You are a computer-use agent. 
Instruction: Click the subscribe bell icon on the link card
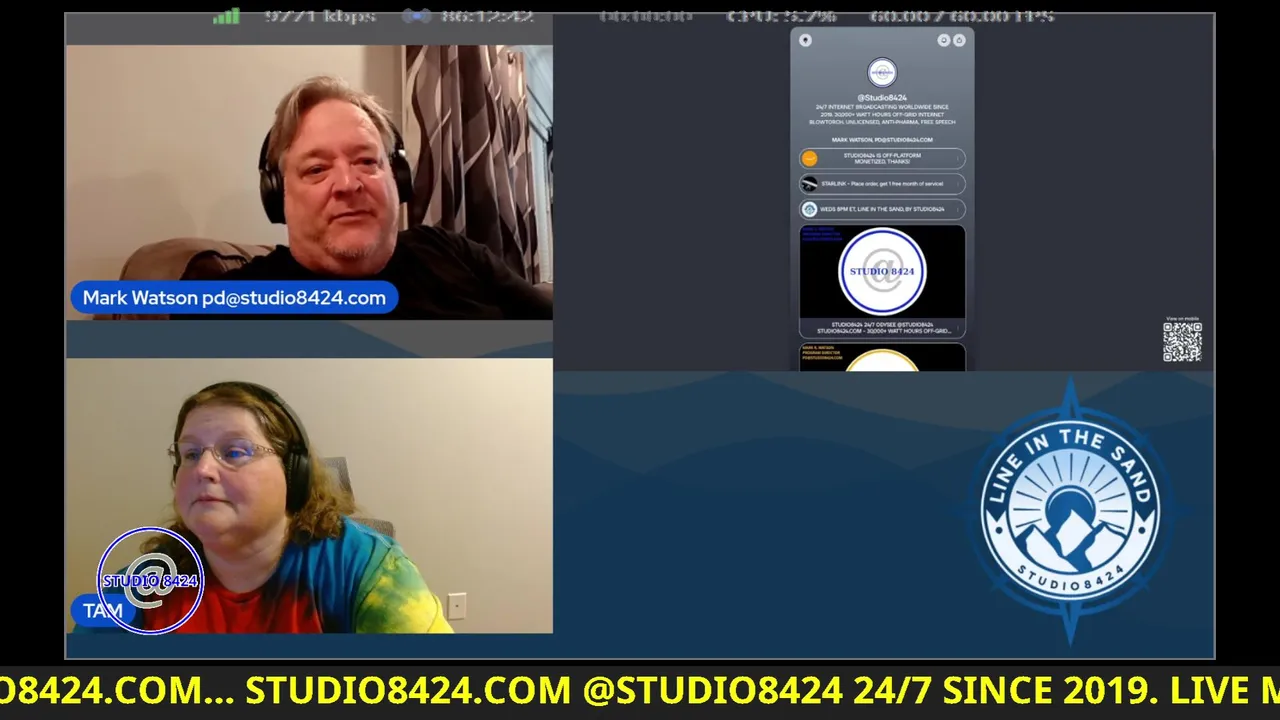coord(943,41)
